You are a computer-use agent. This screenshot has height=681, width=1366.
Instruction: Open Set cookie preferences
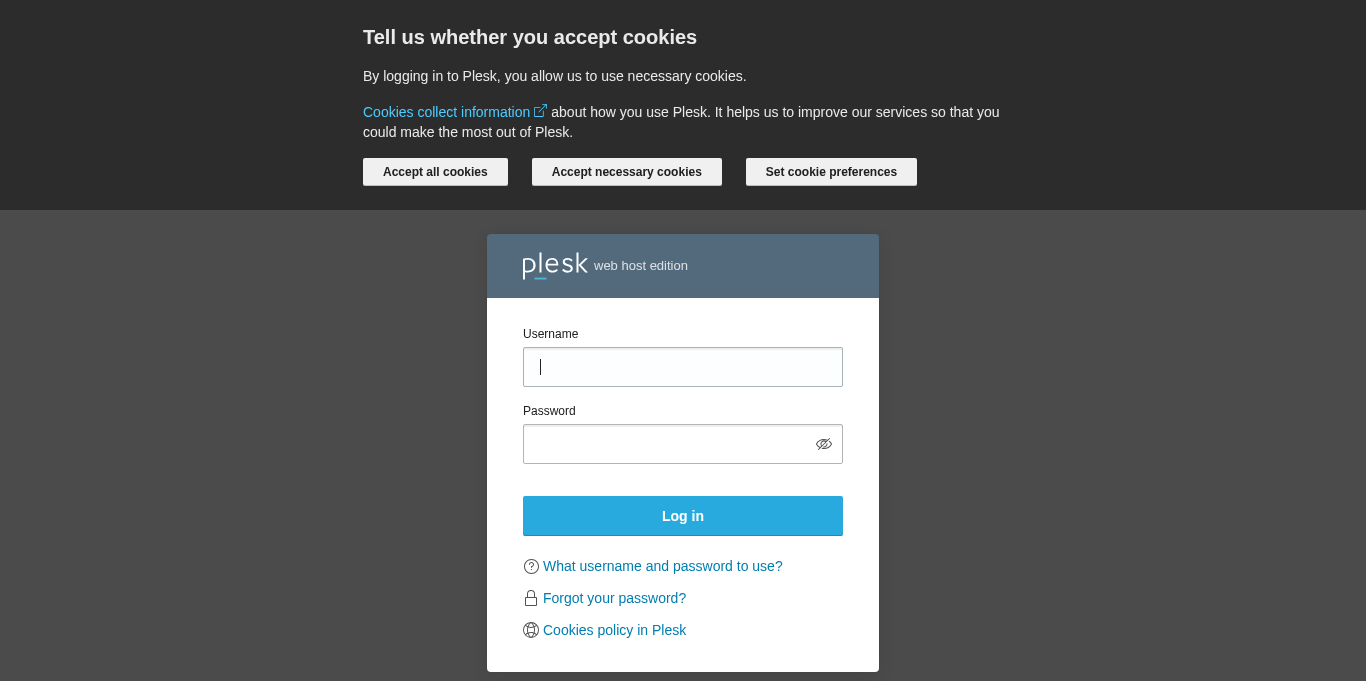[x=831, y=172]
